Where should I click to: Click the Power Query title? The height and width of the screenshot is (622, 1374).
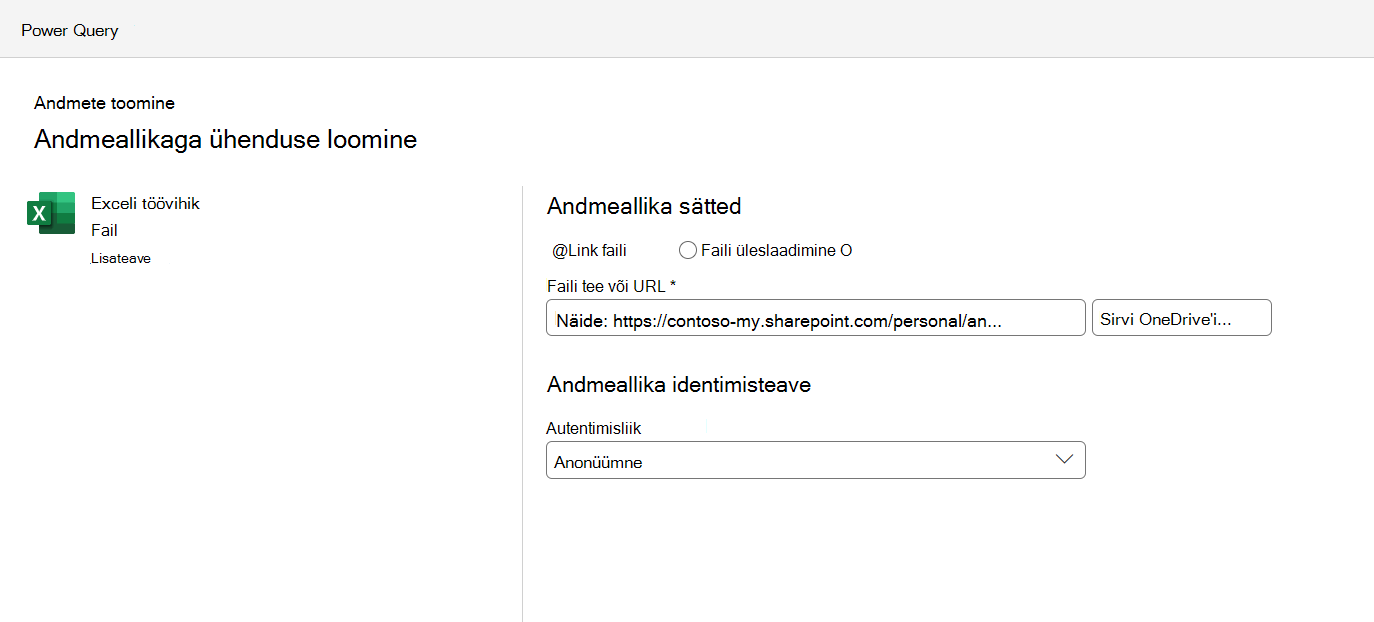70,30
